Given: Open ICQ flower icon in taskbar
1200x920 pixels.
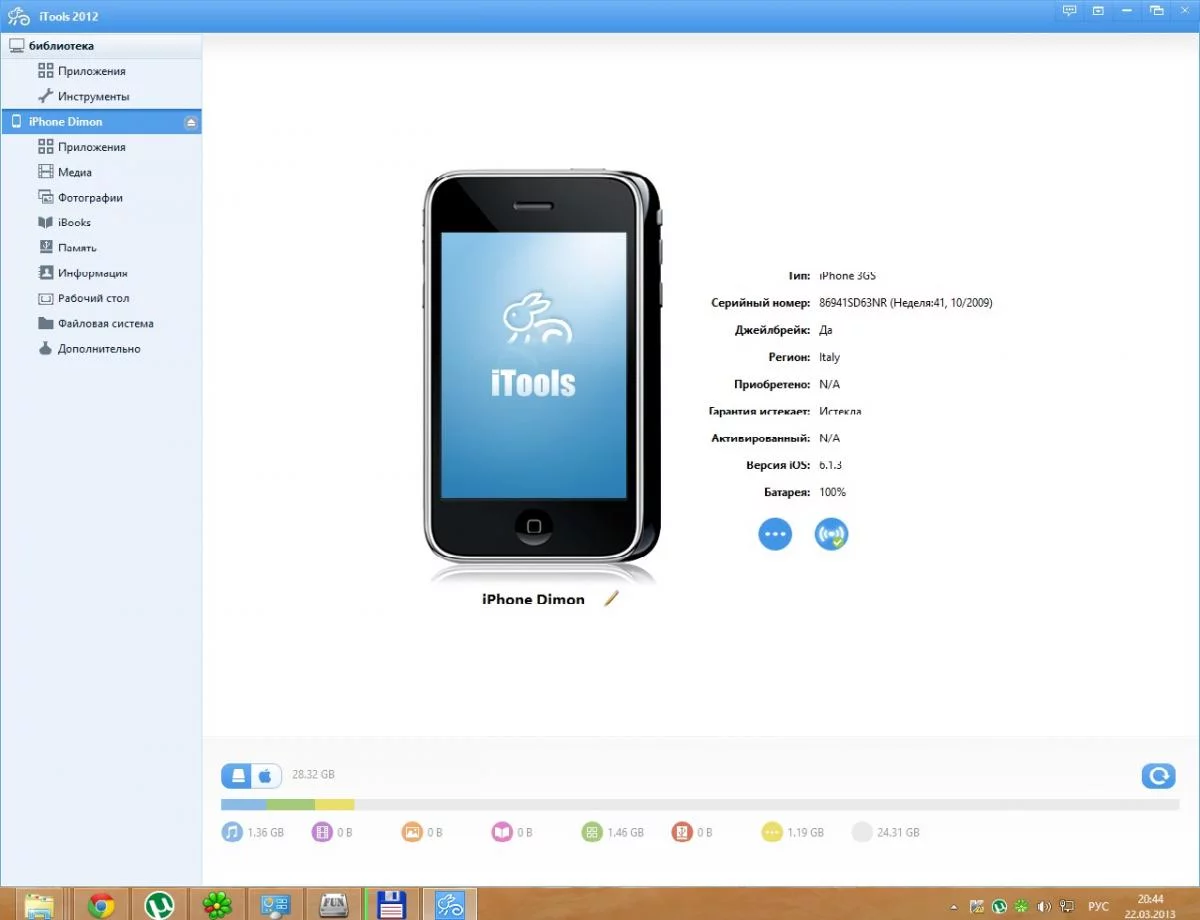Looking at the screenshot, I should 217,906.
